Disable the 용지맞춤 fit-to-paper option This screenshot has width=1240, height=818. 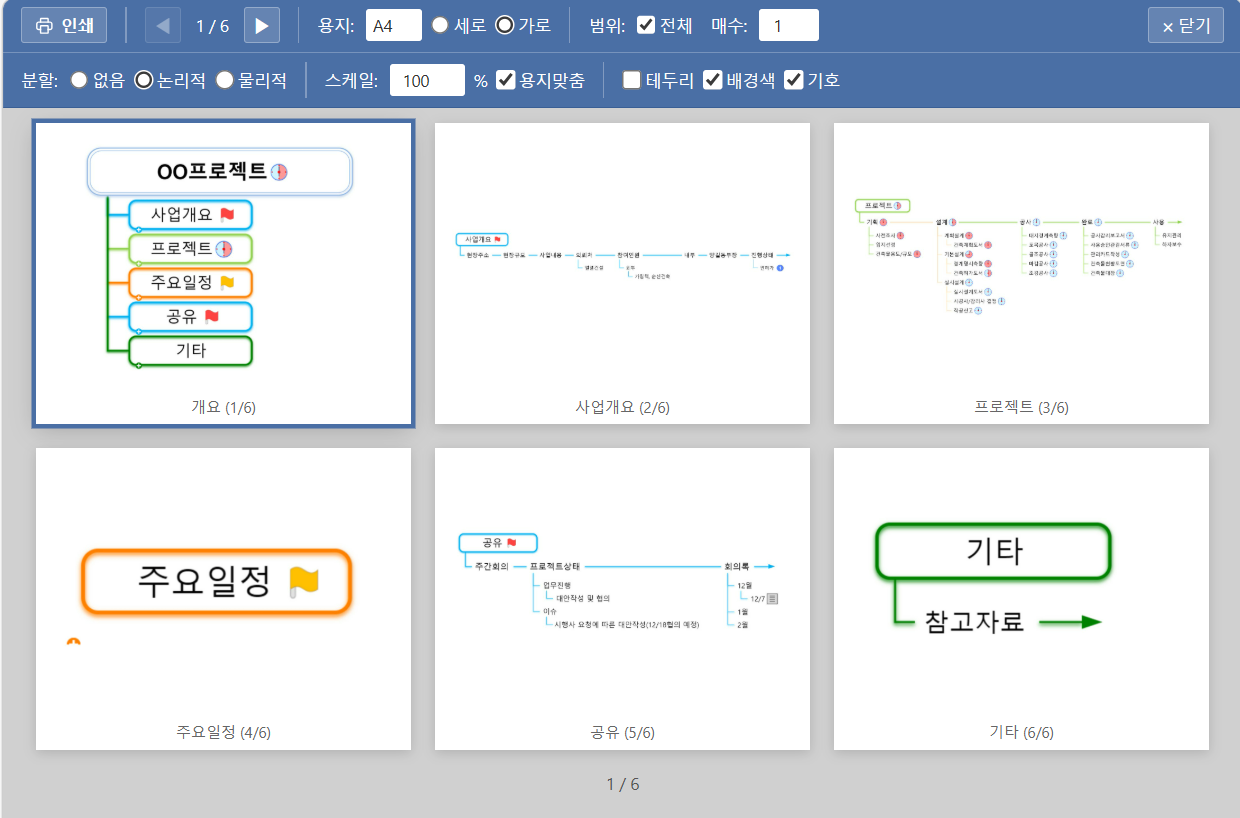pyautogui.click(x=505, y=80)
